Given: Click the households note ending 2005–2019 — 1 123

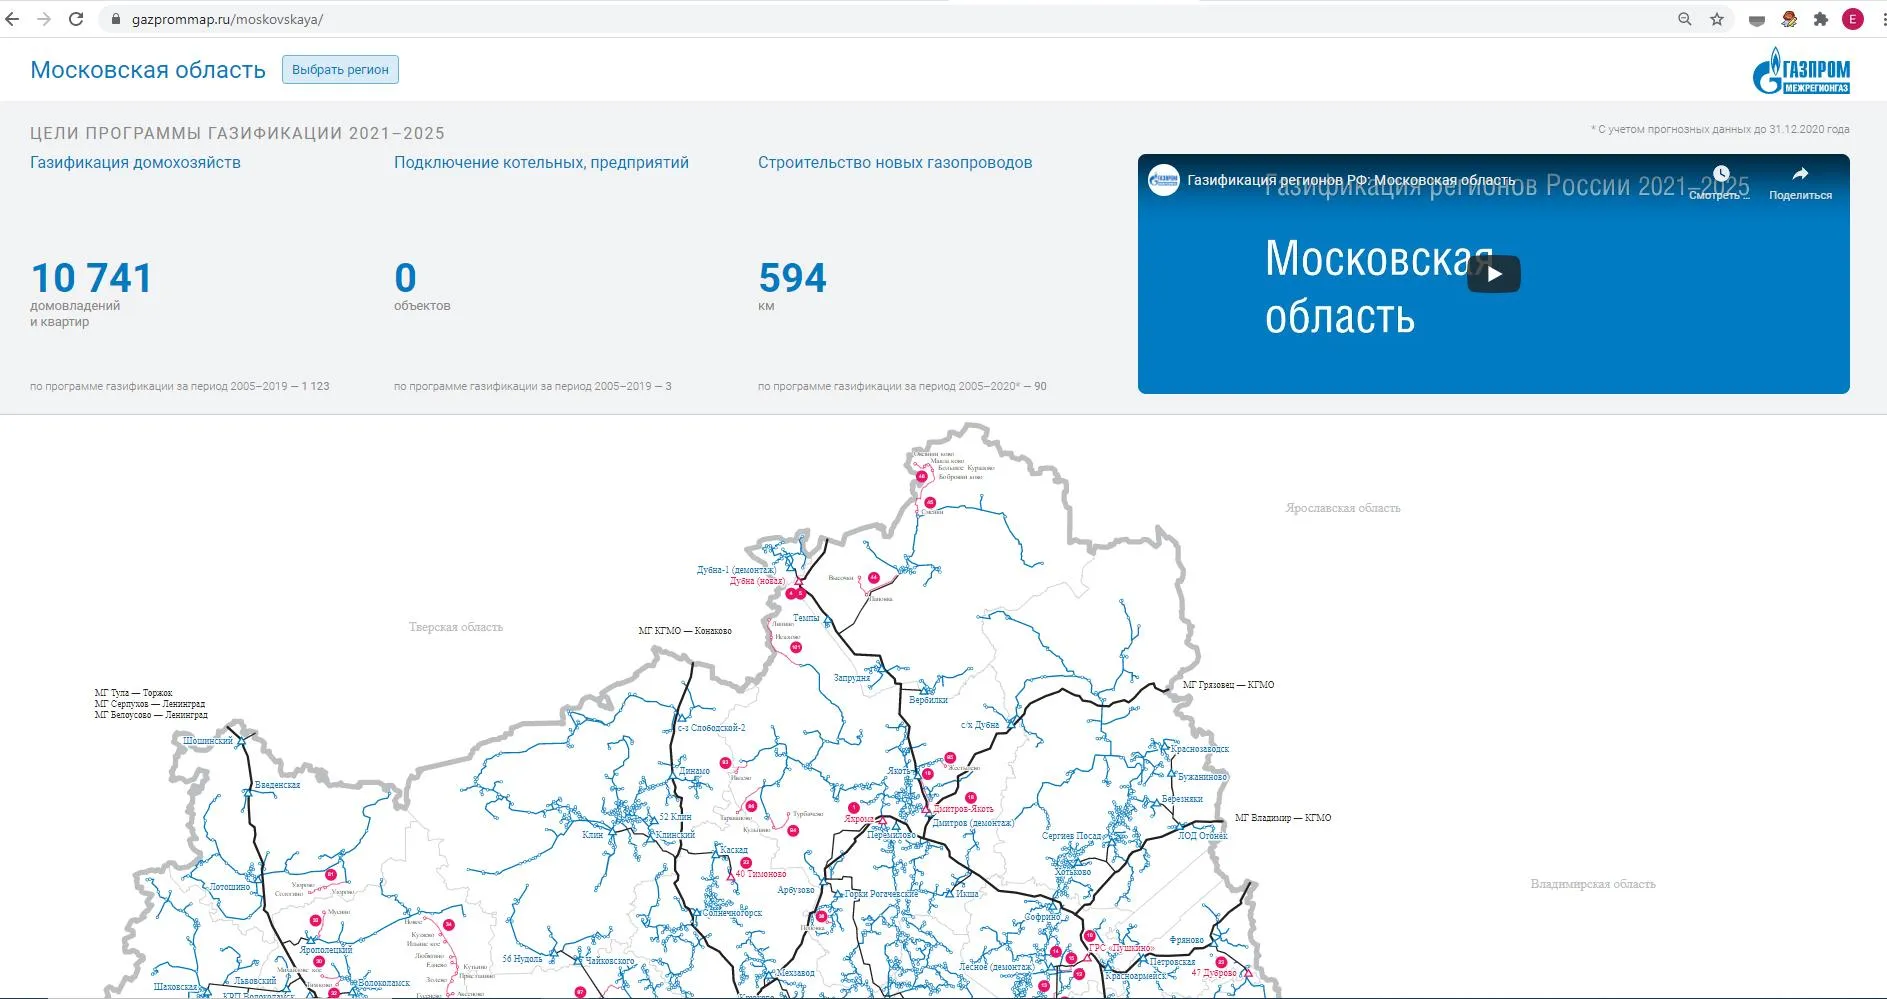Looking at the screenshot, I should click(180, 386).
